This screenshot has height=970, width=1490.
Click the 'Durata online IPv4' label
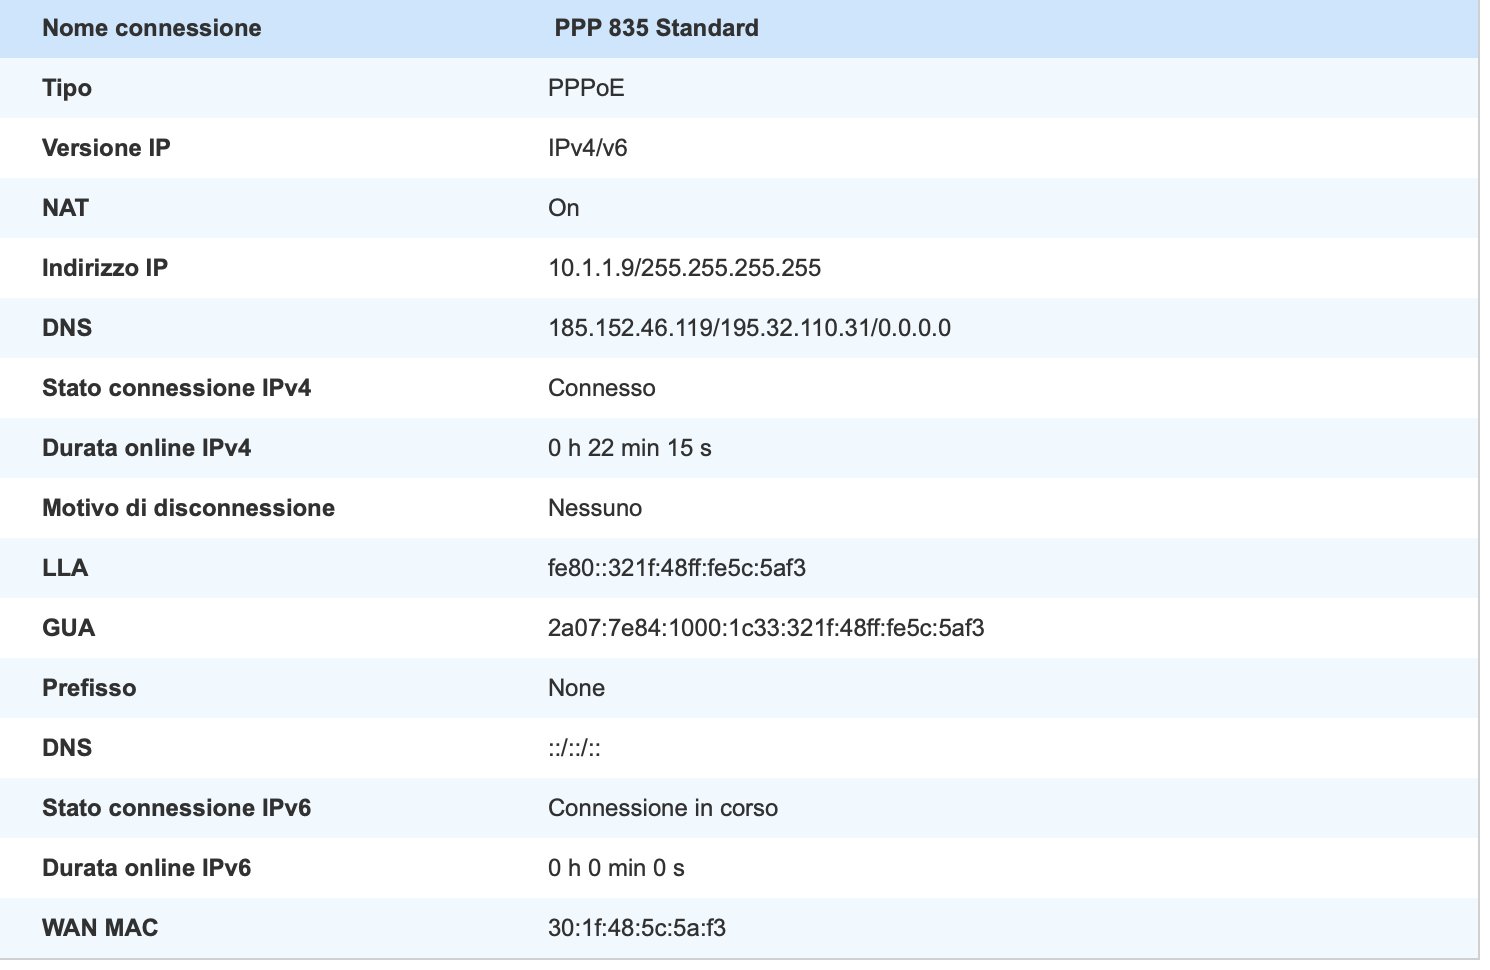click(146, 448)
